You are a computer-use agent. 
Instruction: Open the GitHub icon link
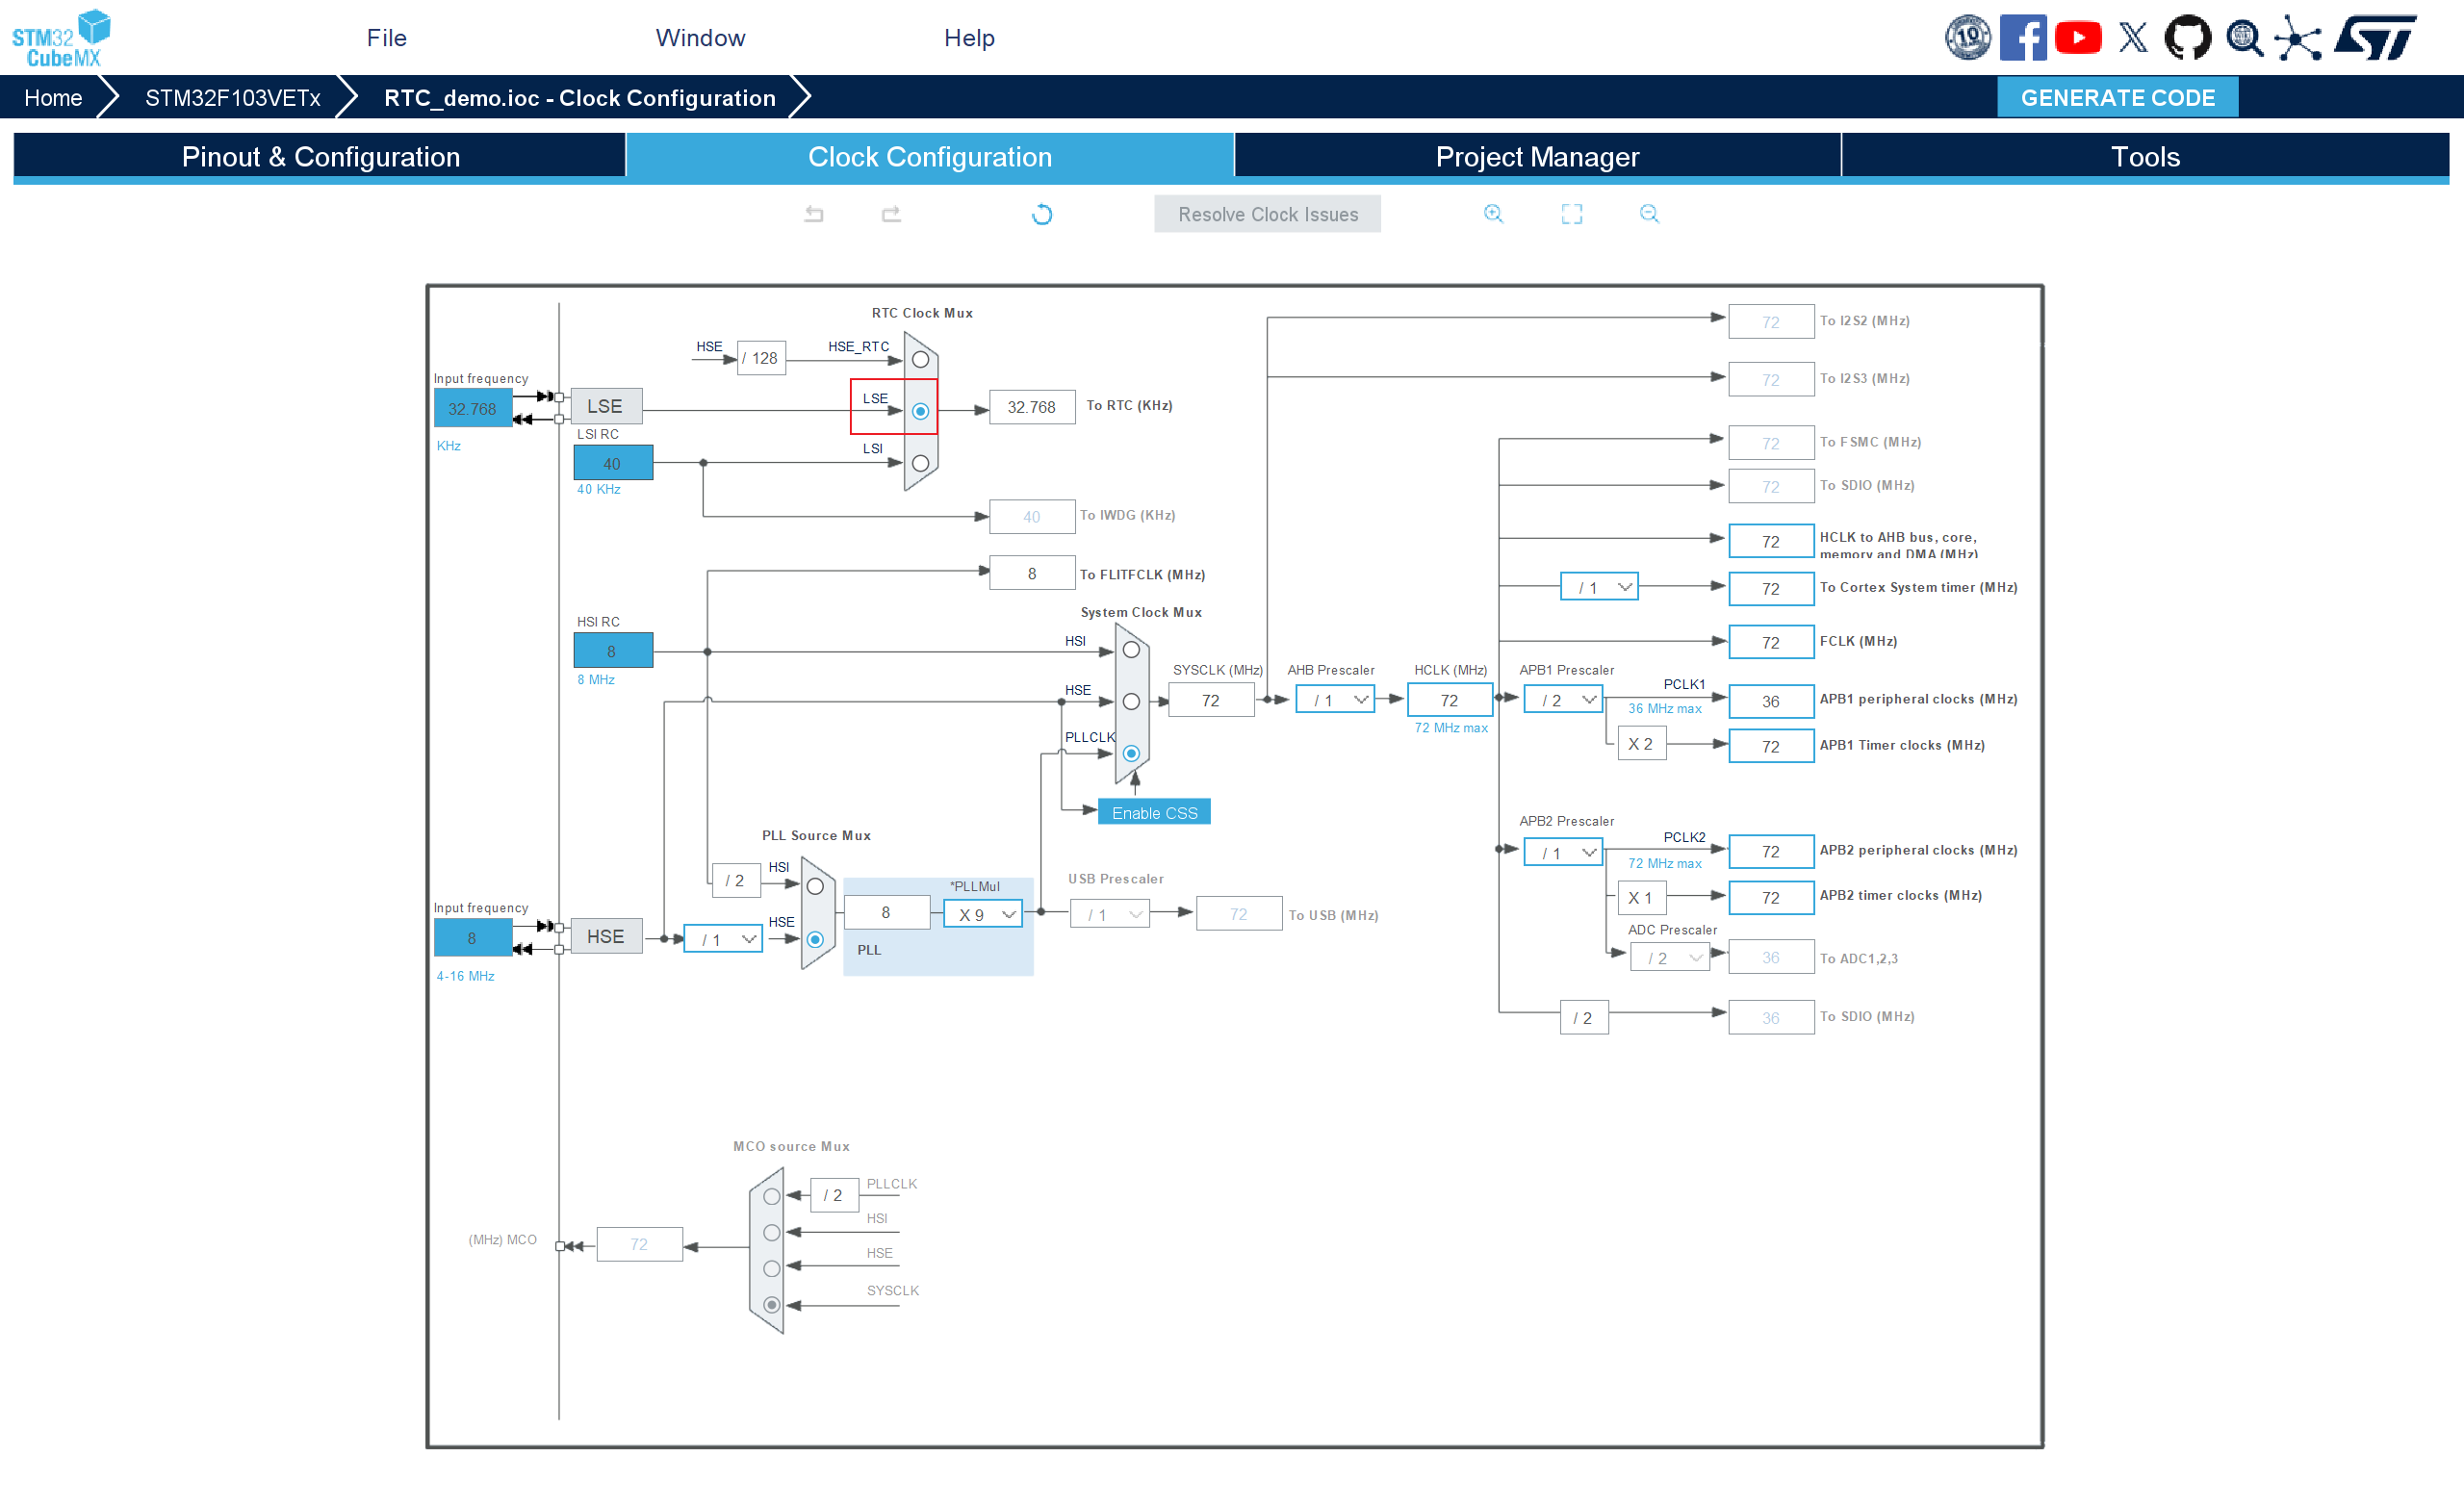pyautogui.click(x=2188, y=38)
